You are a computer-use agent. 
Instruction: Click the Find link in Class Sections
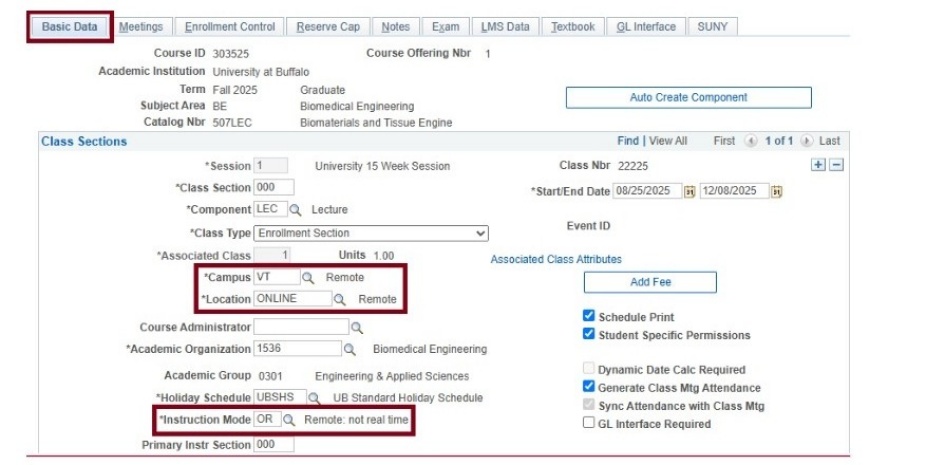click(628, 141)
